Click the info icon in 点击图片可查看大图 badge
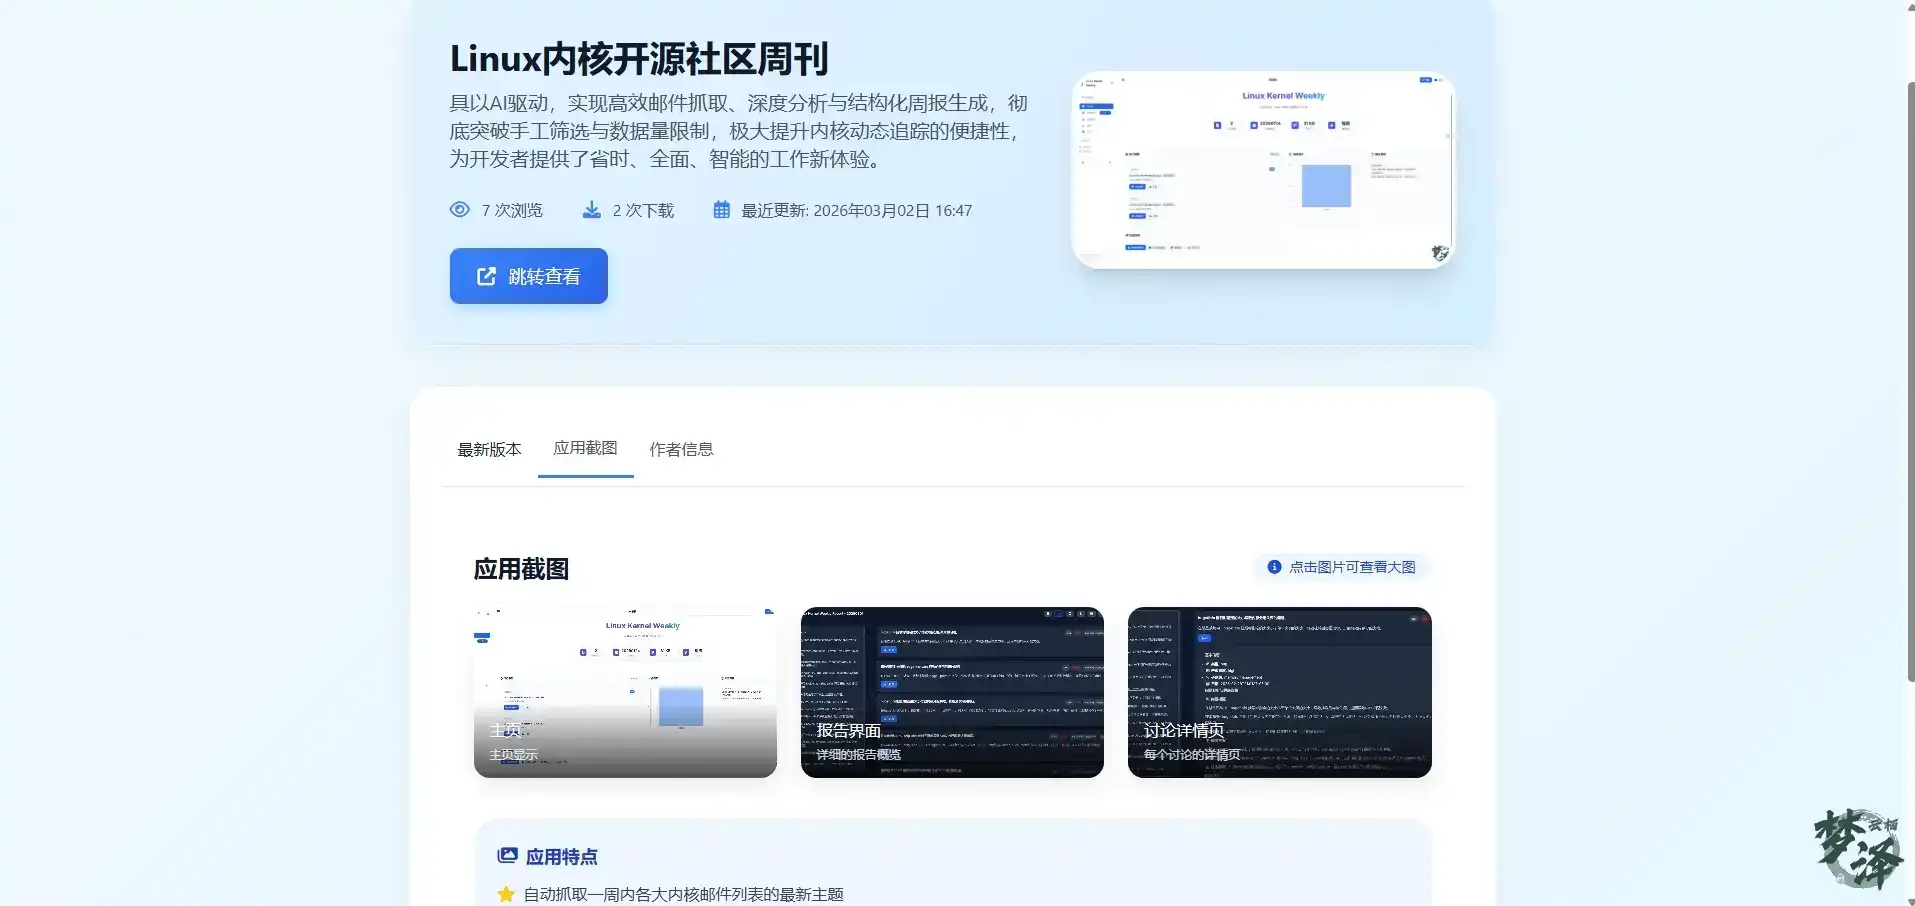This screenshot has height=906, width=1915. 1274,566
